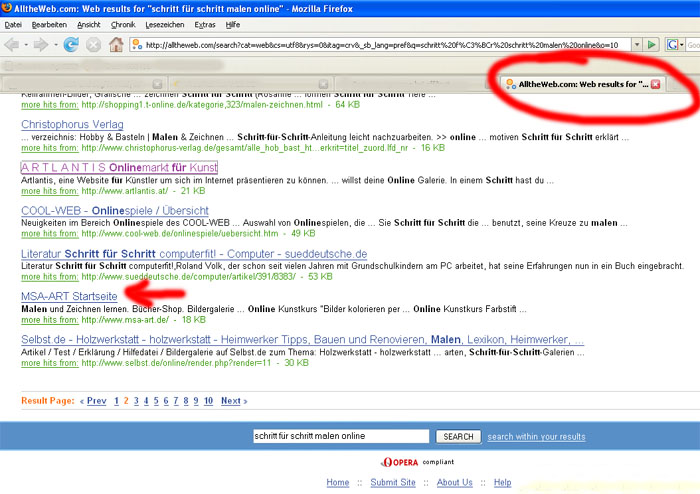Open the Selbst.de Holzwerkstatt result
The width and height of the screenshot is (700, 494).
302,340
